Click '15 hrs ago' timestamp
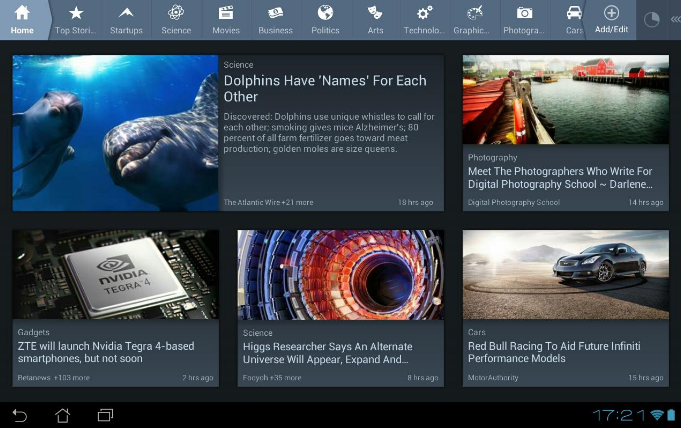Viewport: 681px width, 428px height. click(646, 378)
